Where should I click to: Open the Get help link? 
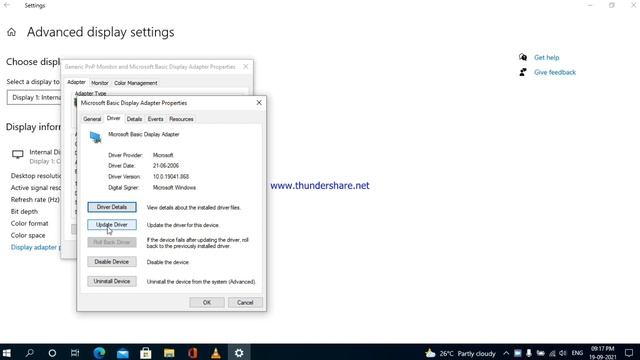tap(547, 58)
